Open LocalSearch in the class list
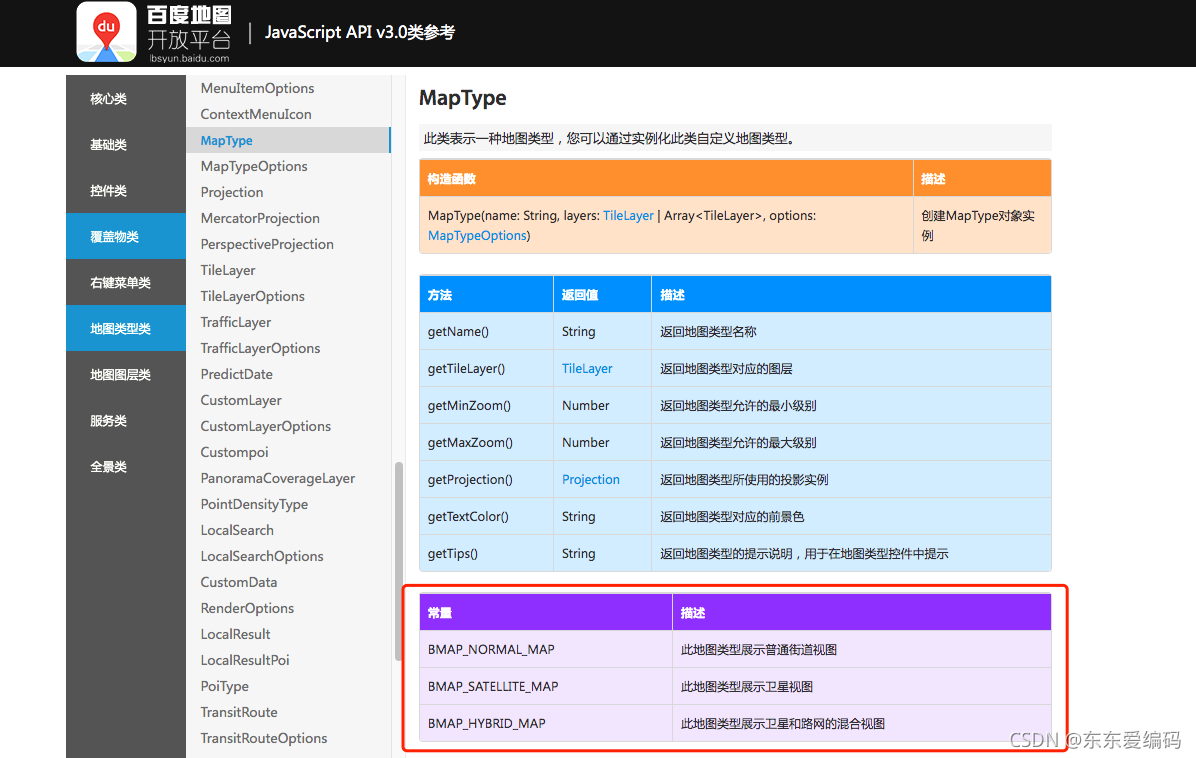The image size is (1196, 758). (x=237, y=530)
